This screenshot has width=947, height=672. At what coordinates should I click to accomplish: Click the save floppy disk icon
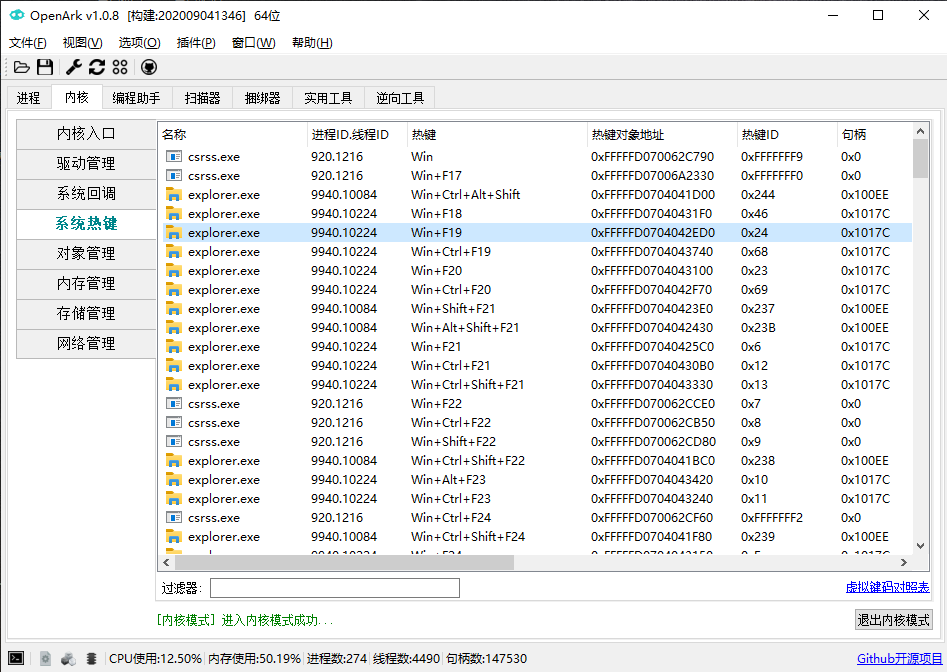click(45, 67)
